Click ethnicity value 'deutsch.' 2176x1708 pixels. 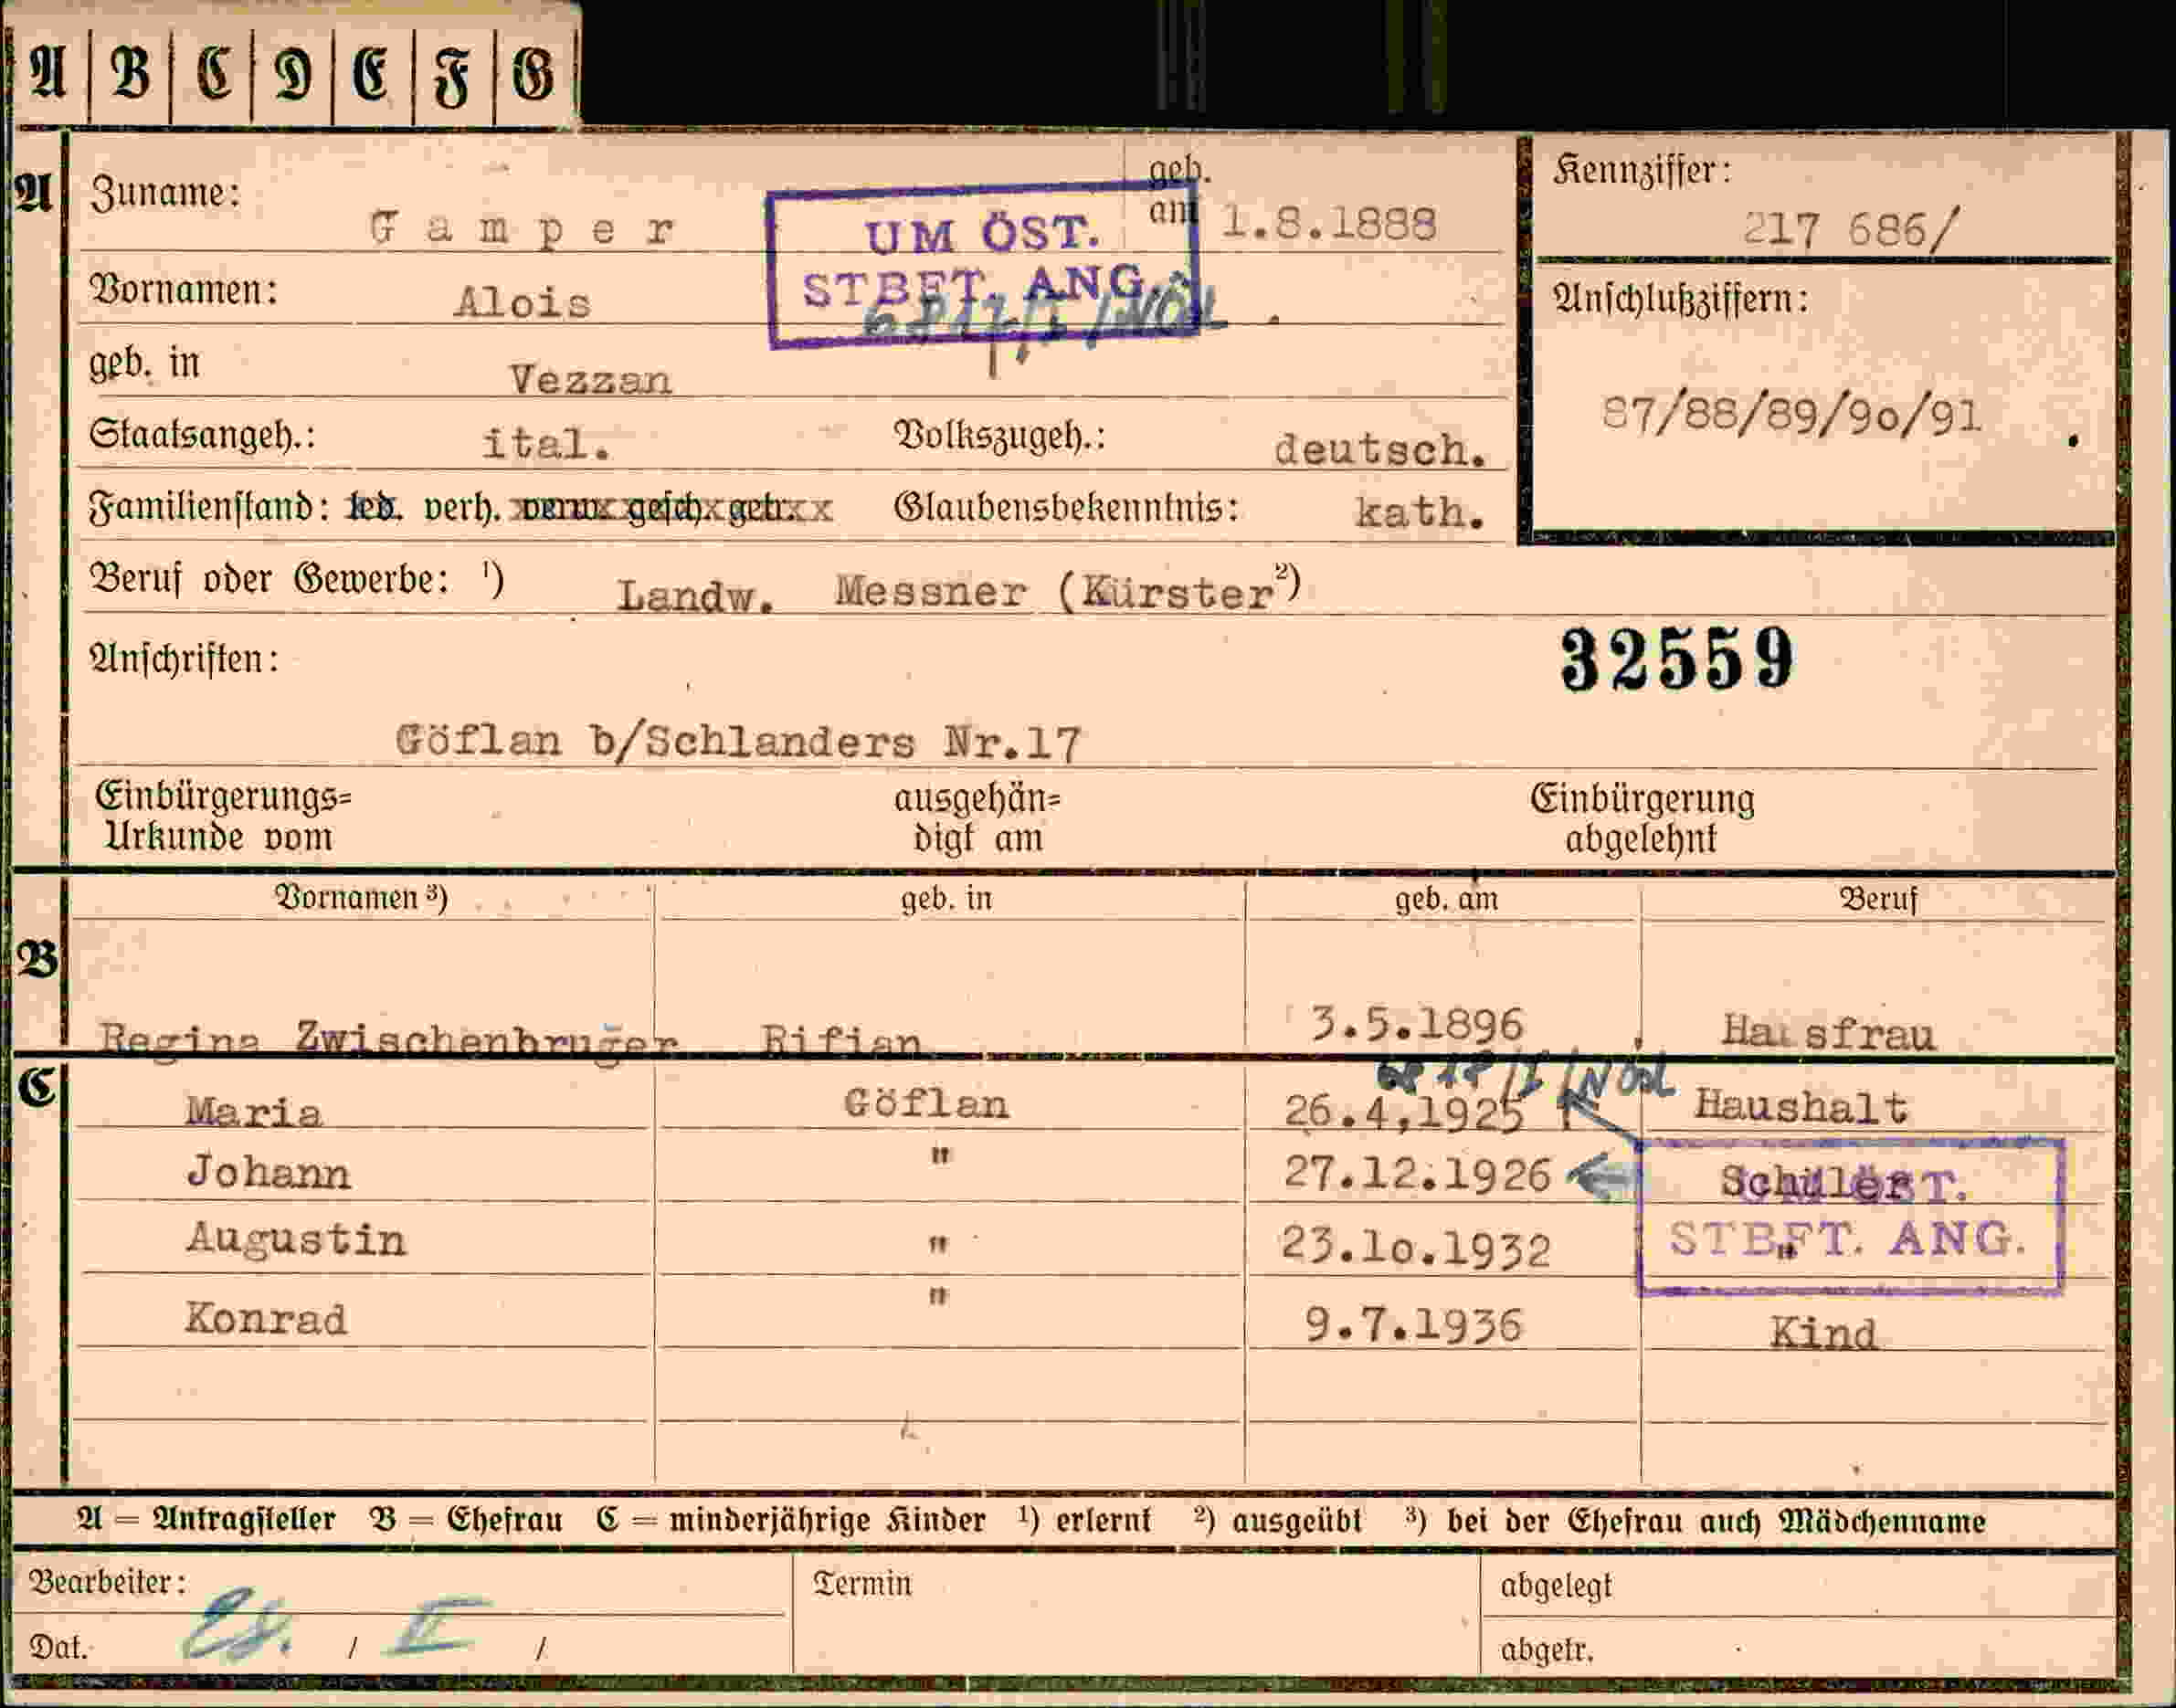point(1380,449)
